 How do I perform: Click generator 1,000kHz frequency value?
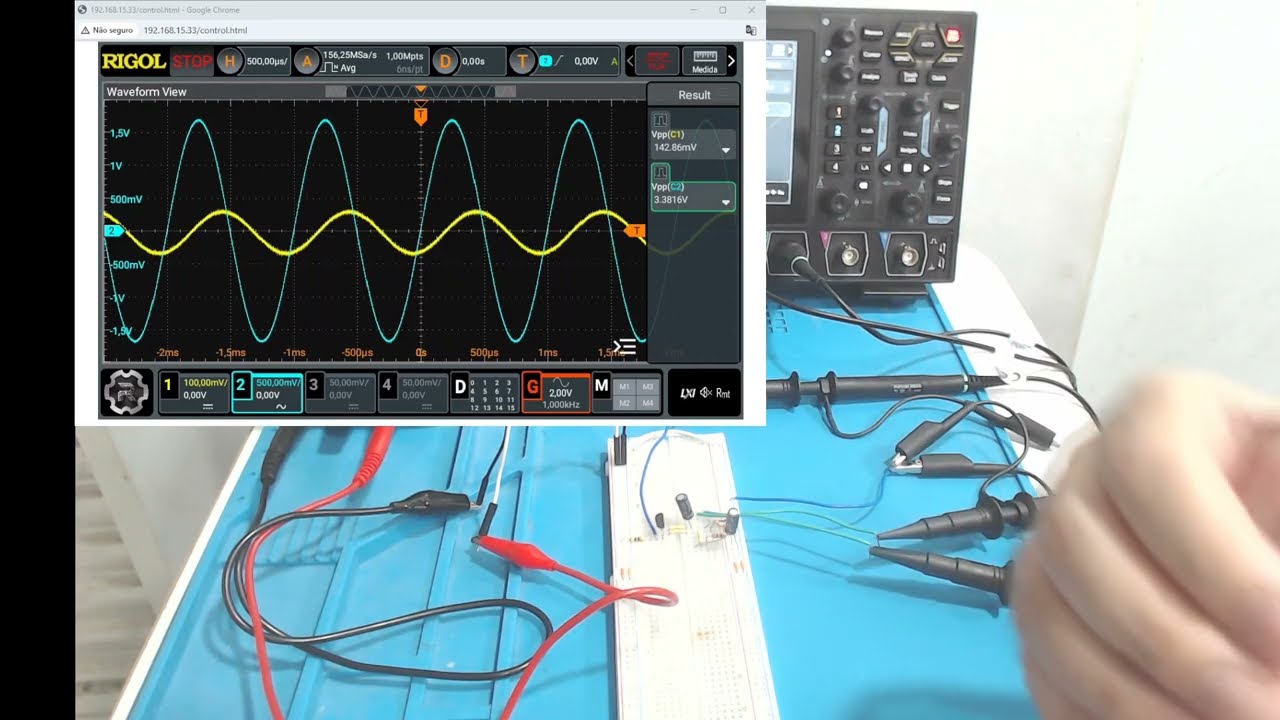click(x=561, y=405)
